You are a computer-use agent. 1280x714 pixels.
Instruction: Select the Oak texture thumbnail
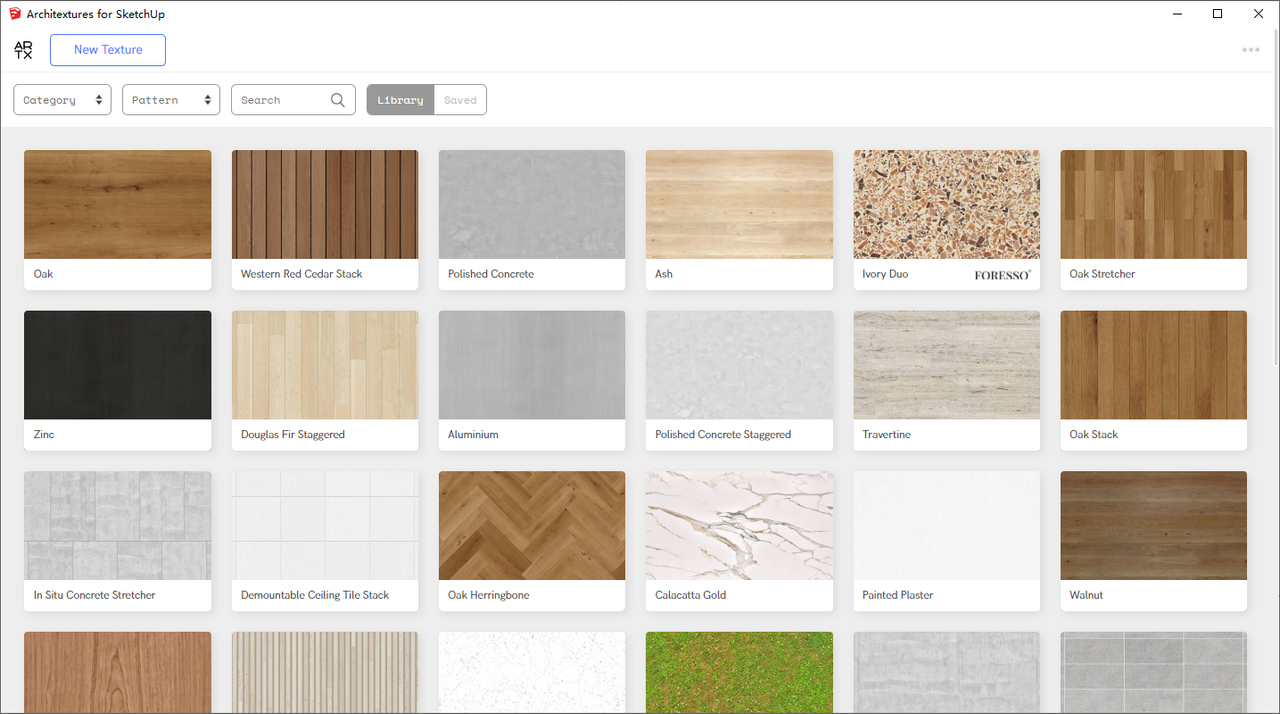pyautogui.click(x=118, y=204)
